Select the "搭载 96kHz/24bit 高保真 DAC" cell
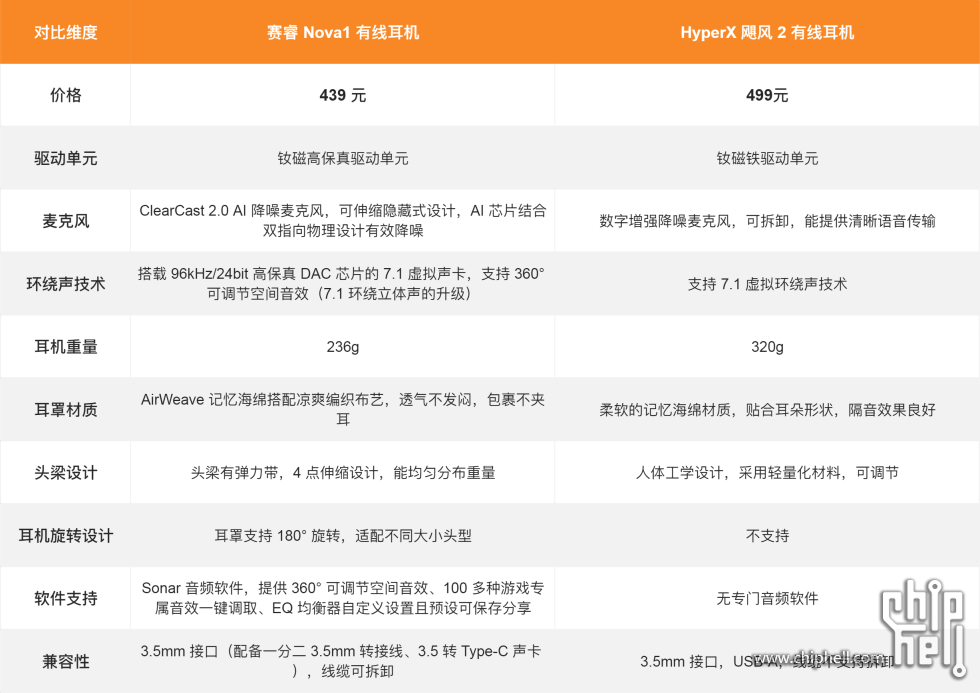The image size is (980, 693). [x=342, y=284]
